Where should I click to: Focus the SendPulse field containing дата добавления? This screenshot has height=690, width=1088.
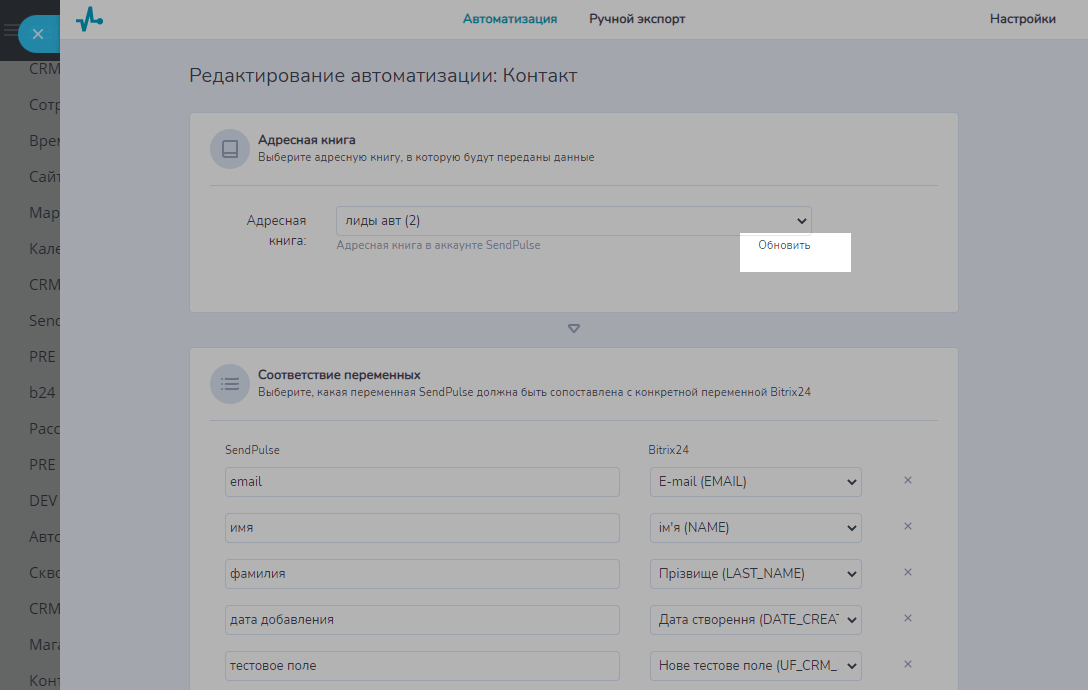[x=422, y=620]
